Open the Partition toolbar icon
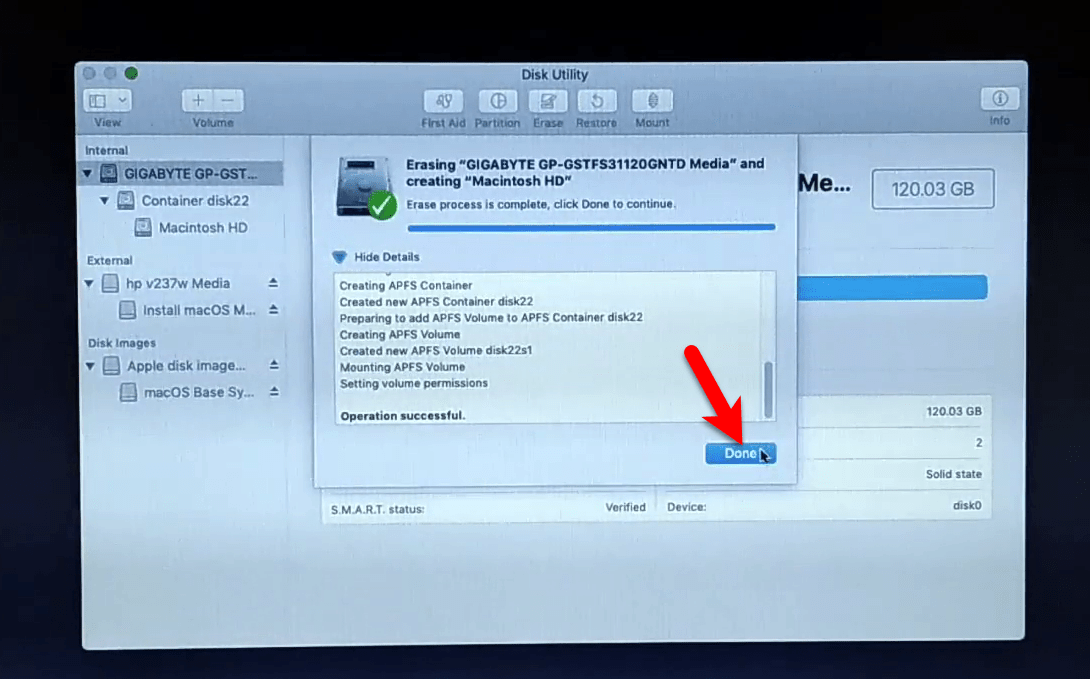Screen dimensions: 1090x679 point(497,101)
